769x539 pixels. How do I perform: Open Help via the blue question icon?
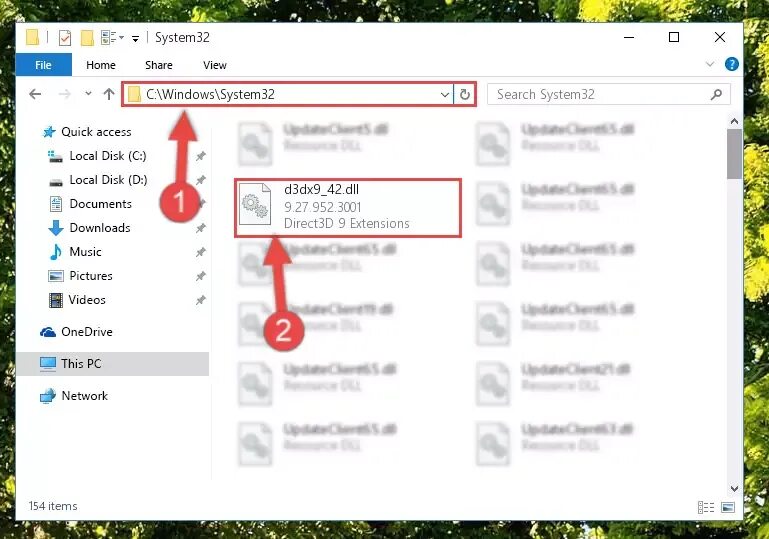(x=731, y=64)
